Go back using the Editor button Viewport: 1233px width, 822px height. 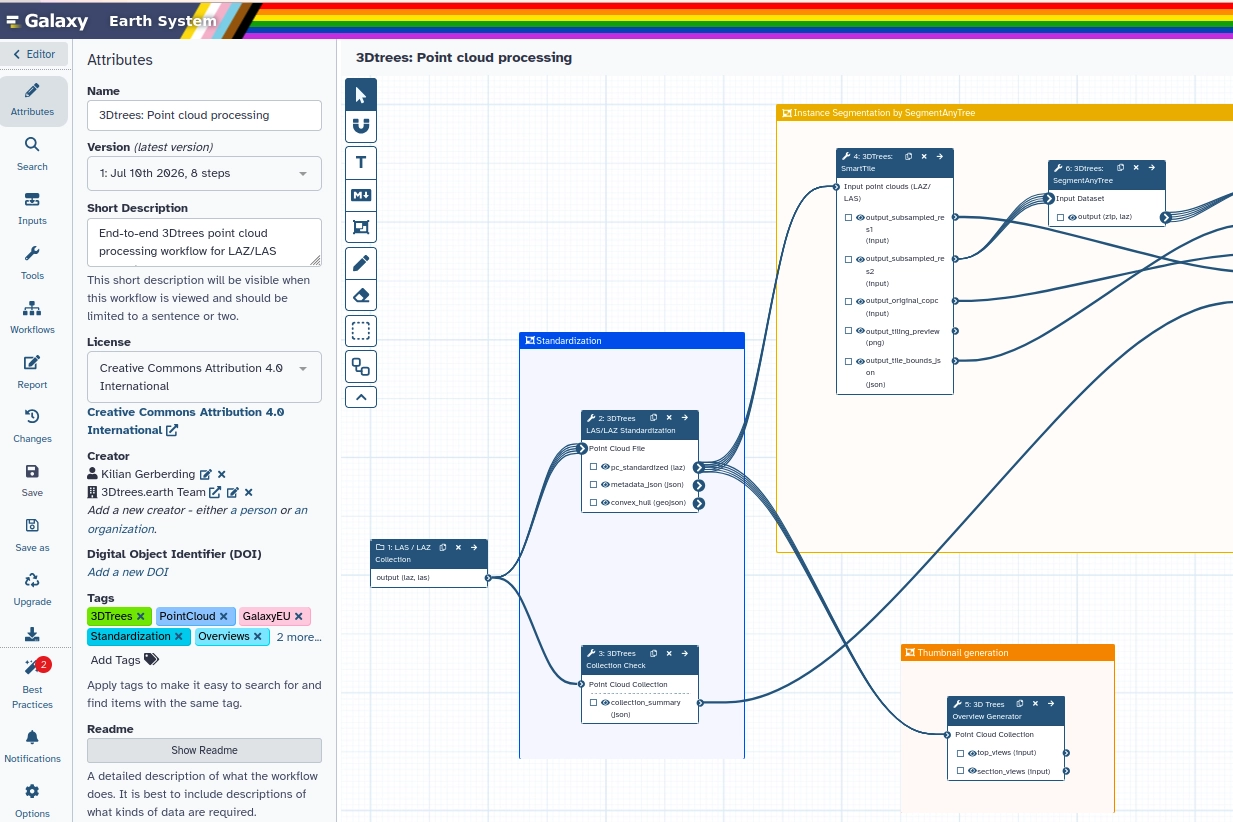click(34, 54)
